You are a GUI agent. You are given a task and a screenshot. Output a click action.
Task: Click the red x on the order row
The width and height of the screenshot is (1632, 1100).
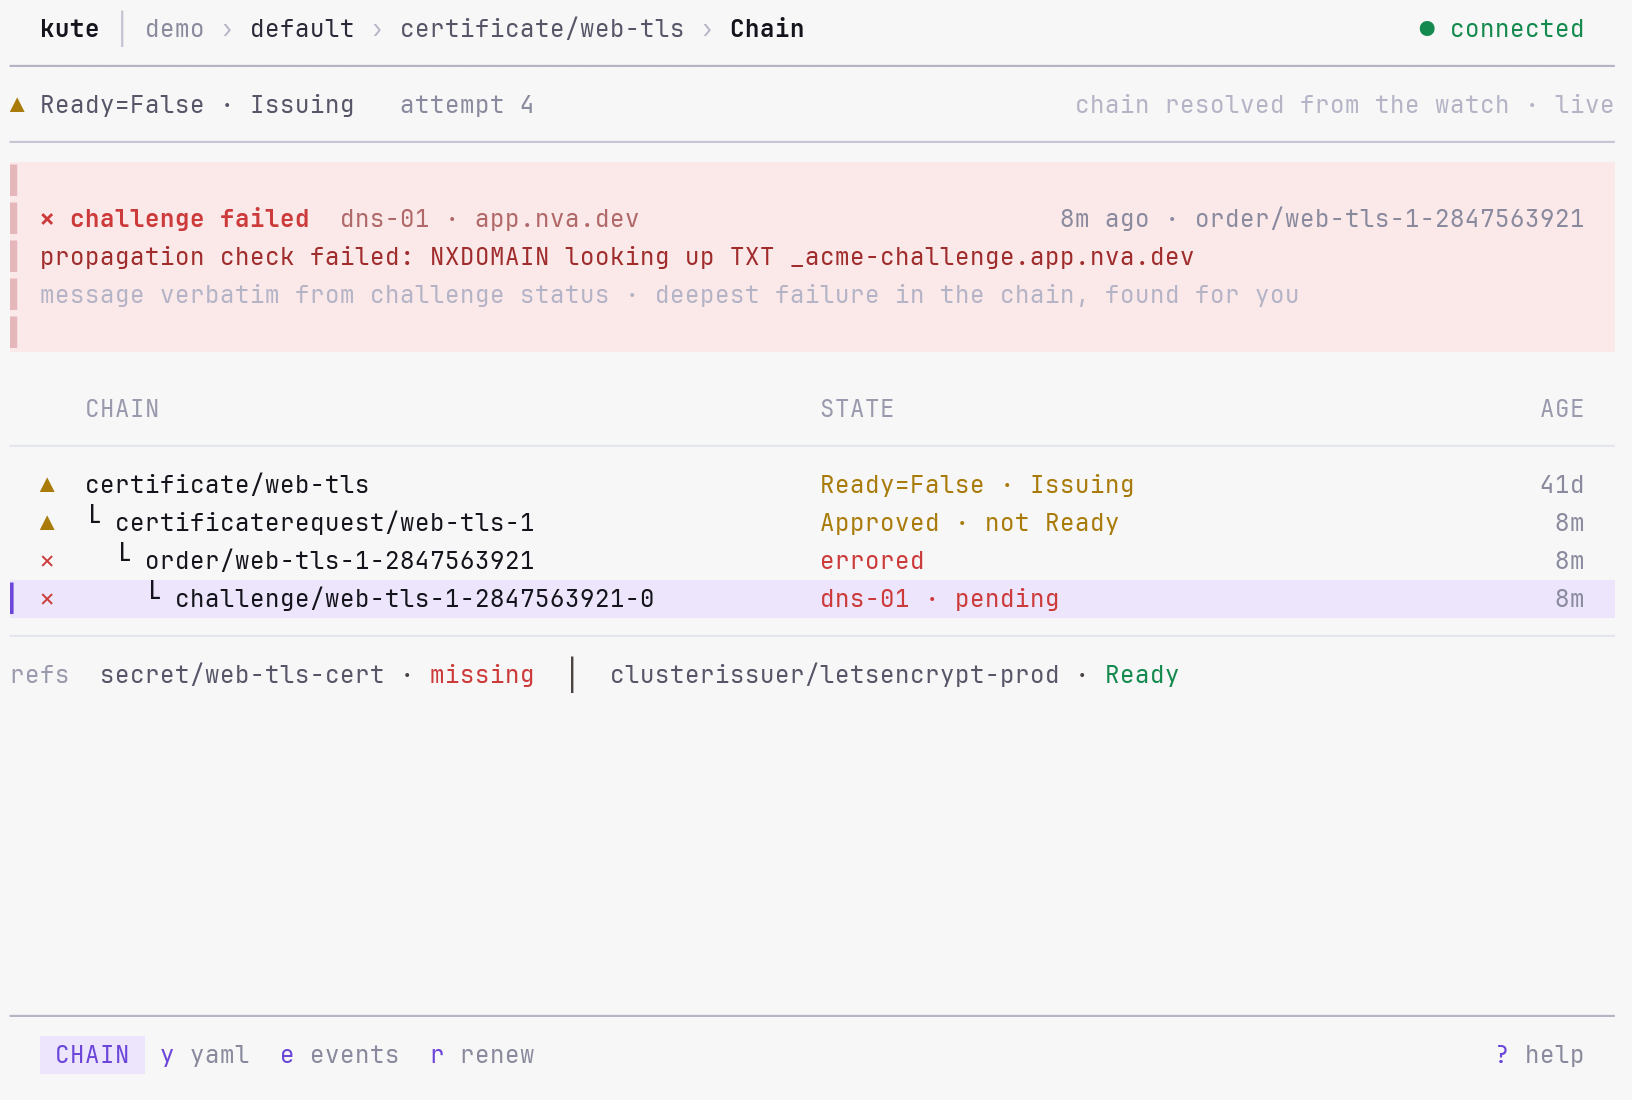point(47,561)
